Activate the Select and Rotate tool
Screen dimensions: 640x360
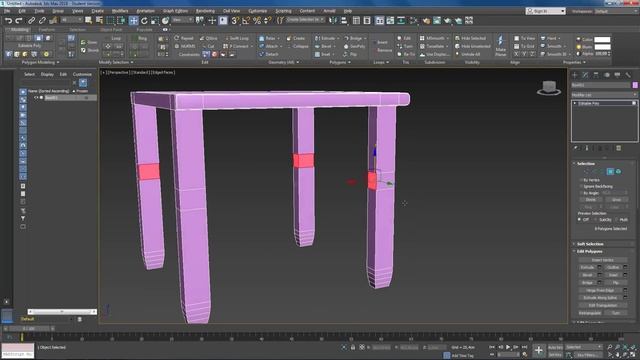click(x=144, y=20)
